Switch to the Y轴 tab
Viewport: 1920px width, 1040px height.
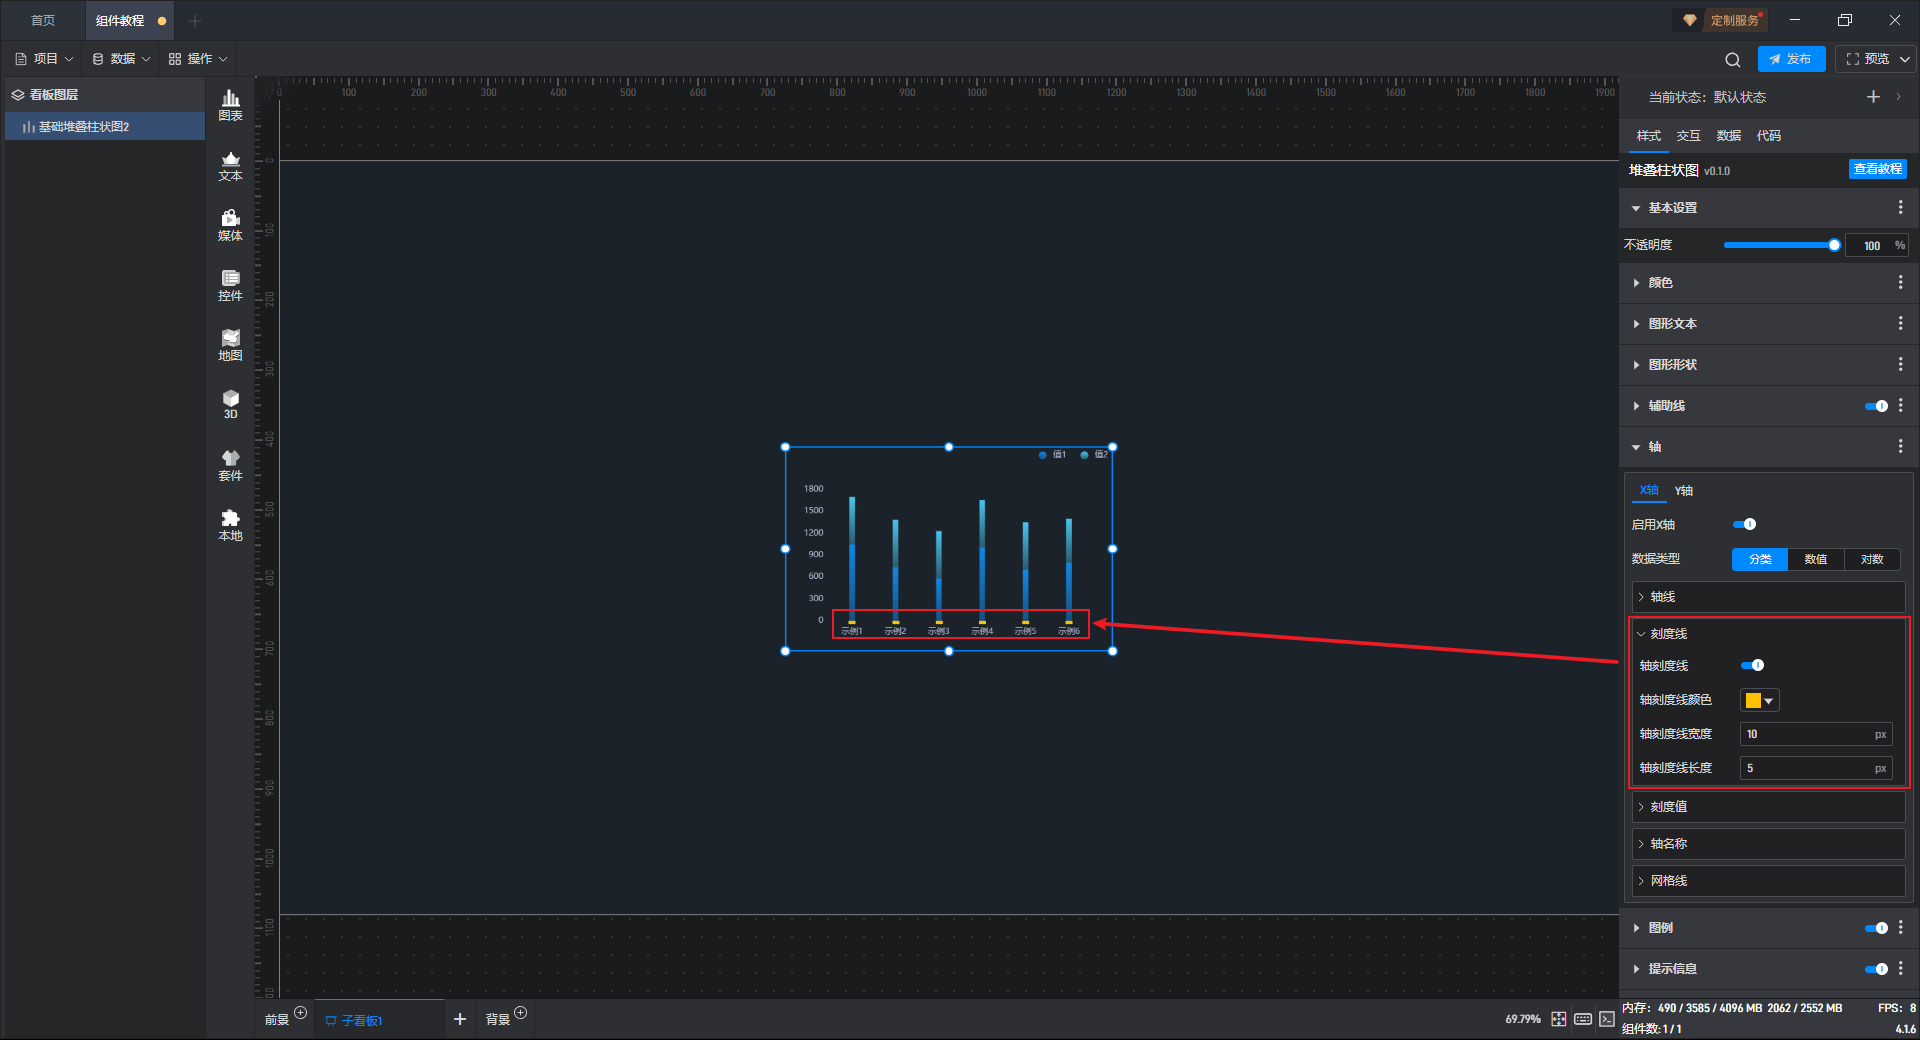1684,491
